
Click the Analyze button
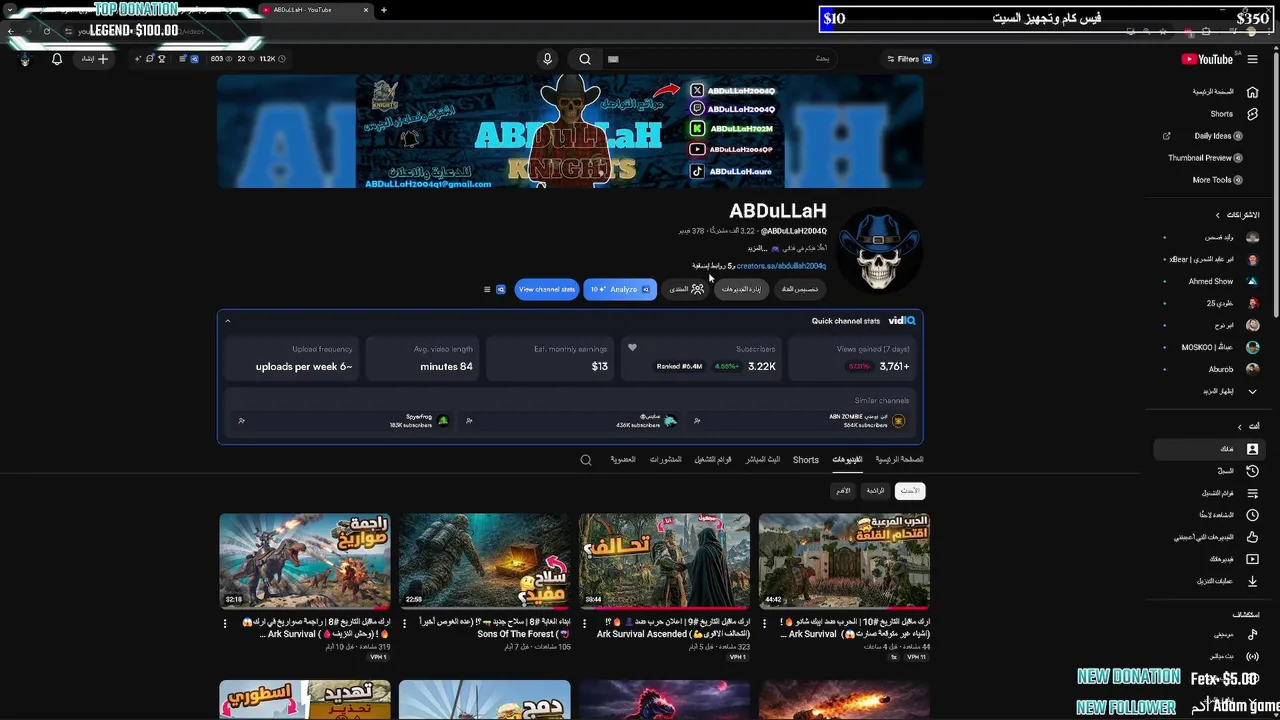620,289
